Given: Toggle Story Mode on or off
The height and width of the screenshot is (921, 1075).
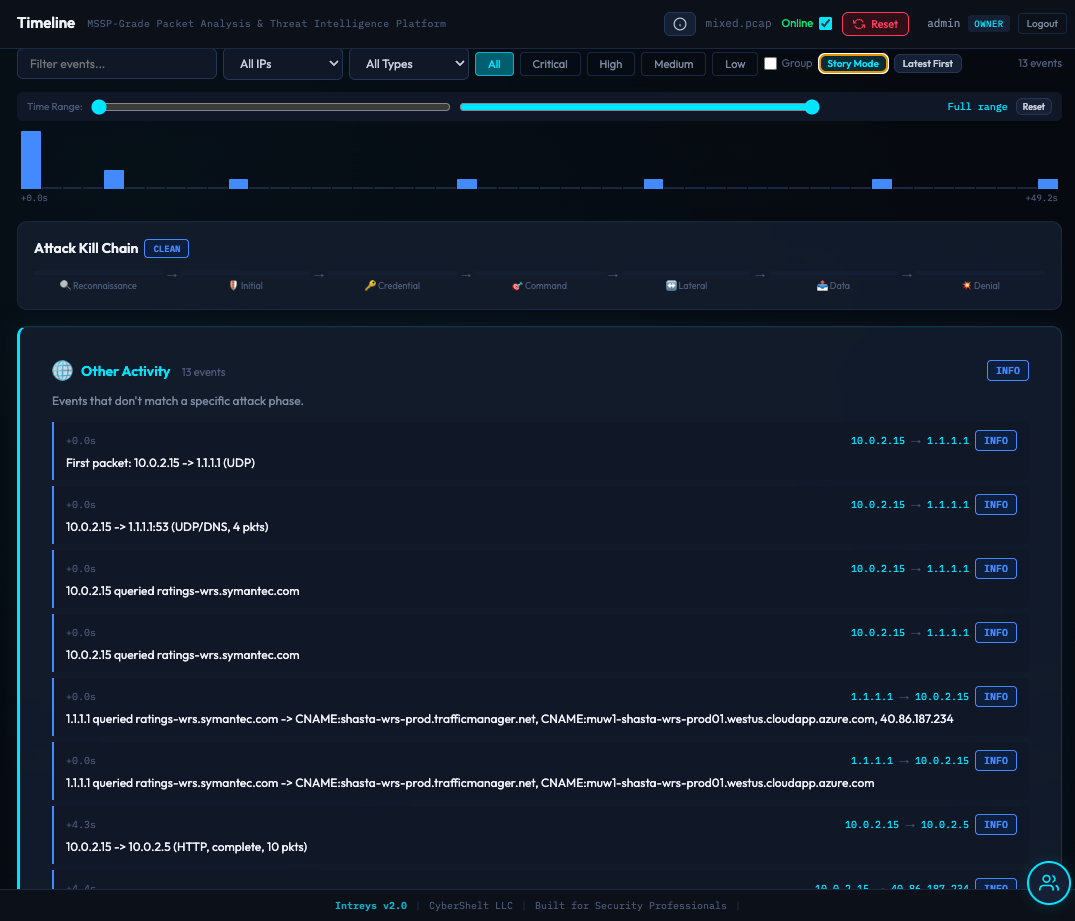Looking at the screenshot, I should pos(853,63).
